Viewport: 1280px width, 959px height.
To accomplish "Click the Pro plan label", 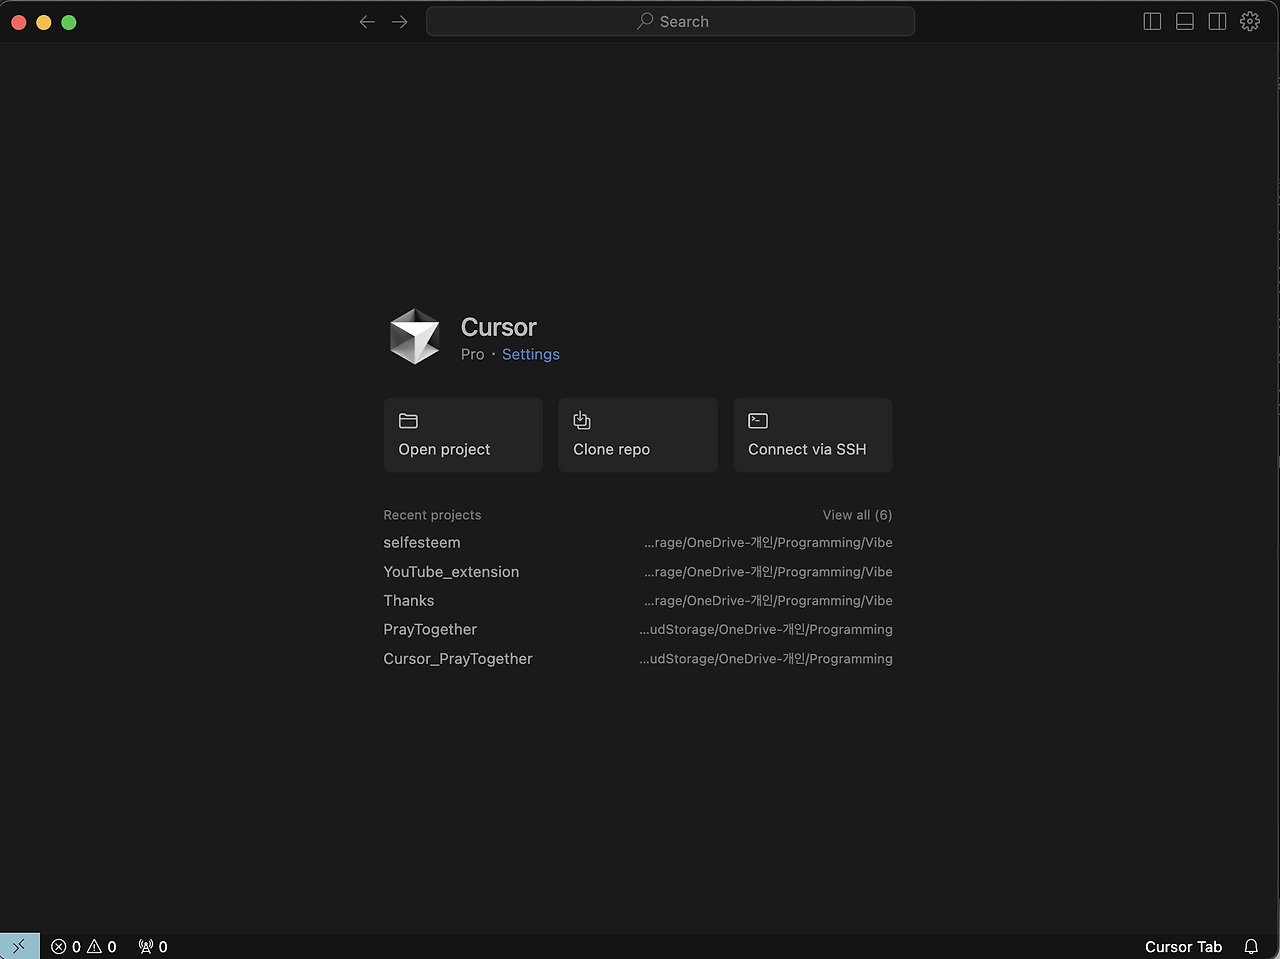I will pos(472,354).
